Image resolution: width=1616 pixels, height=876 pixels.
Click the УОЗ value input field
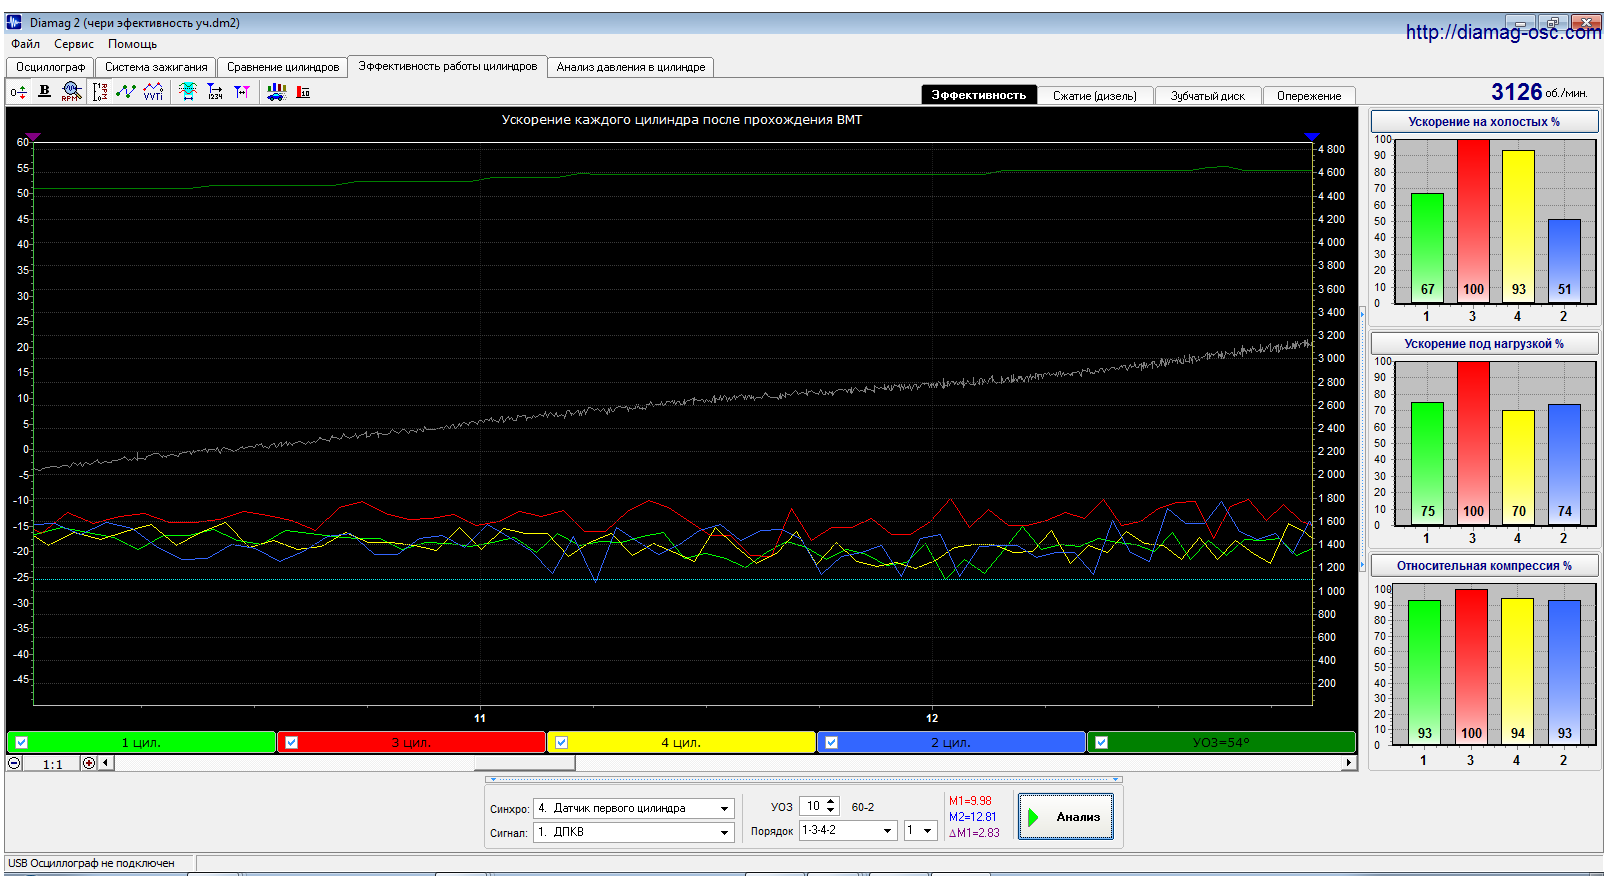pos(813,806)
